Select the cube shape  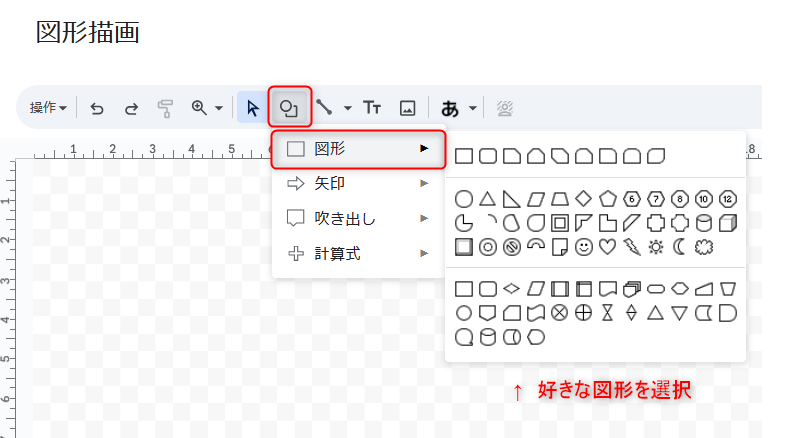pos(728,223)
